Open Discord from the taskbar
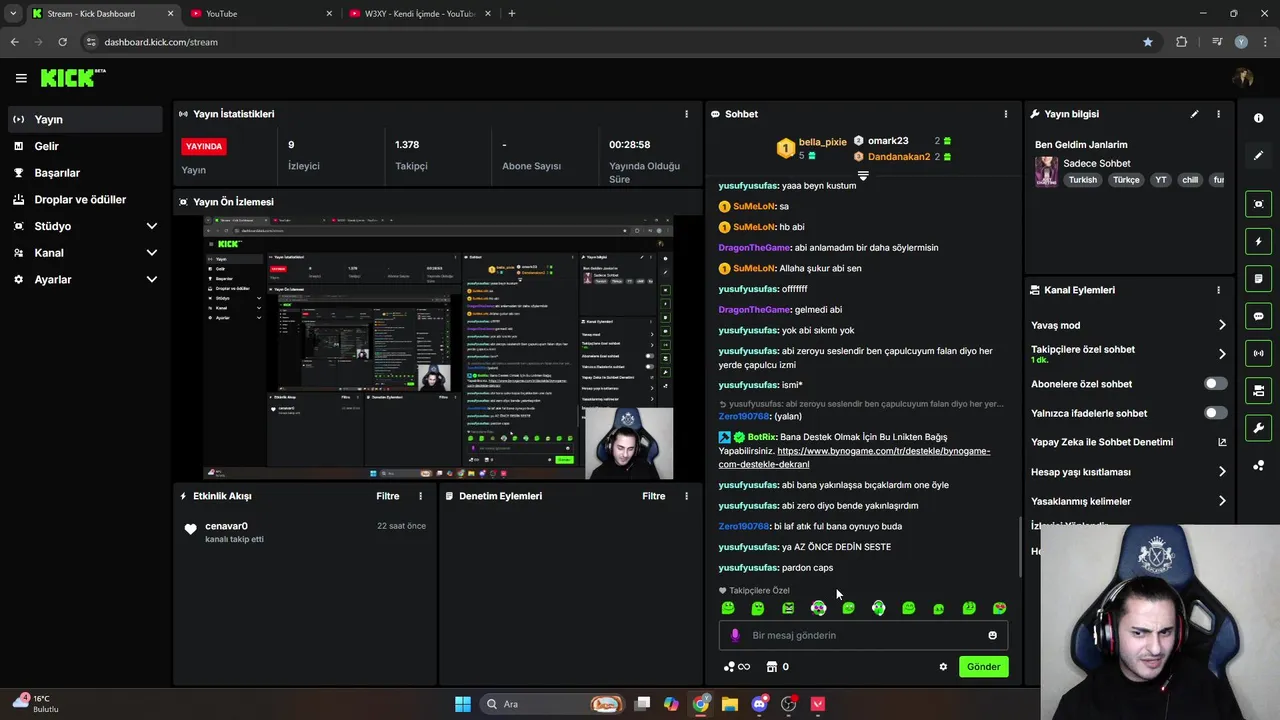Image resolution: width=1280 pixels, height=720 pixels. (759, 704)
